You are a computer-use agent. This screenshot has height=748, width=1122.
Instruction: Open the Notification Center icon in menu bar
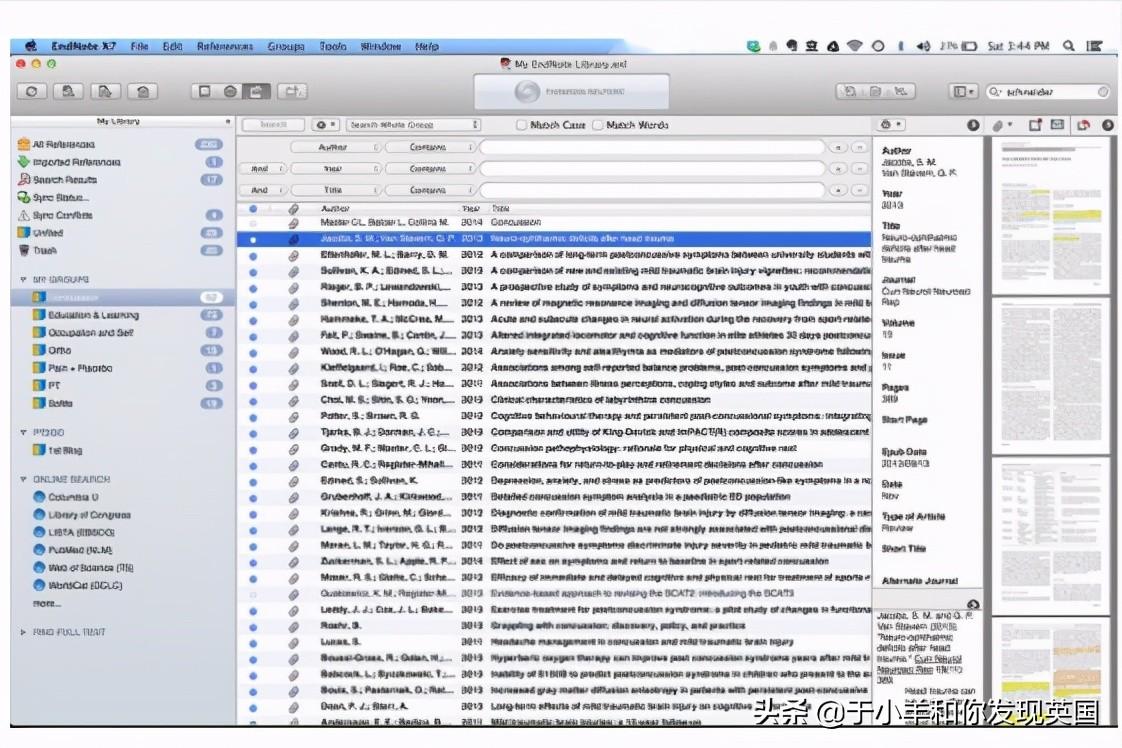click(x=1094, y=46)
